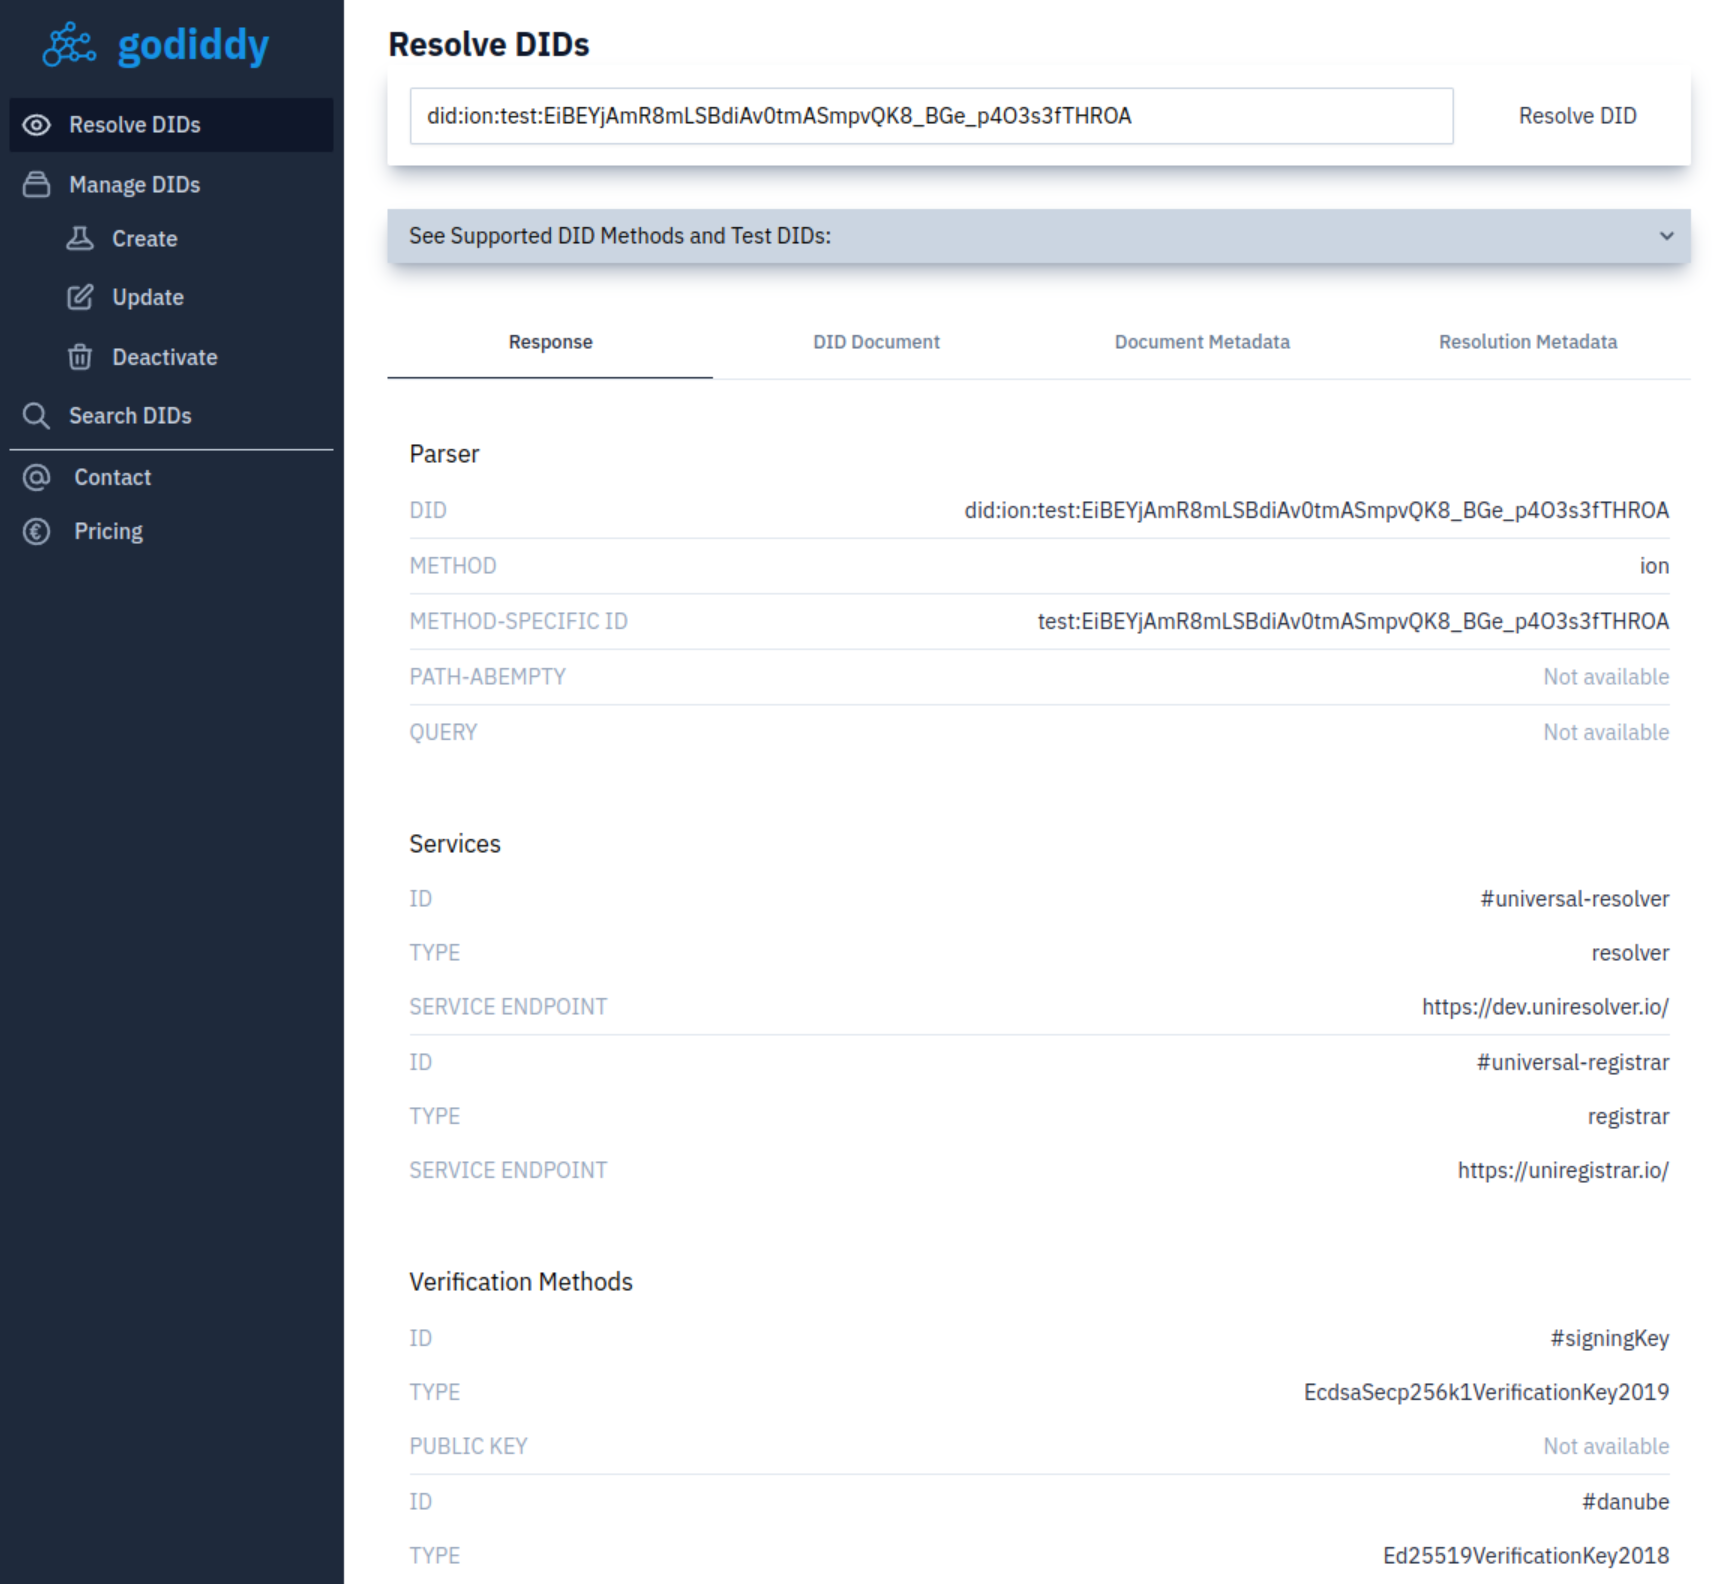The width and height of the screenshot is (1717, 1584).
Task: Click the 'Verification Methods' section heading
Action: coord(521,1282)
